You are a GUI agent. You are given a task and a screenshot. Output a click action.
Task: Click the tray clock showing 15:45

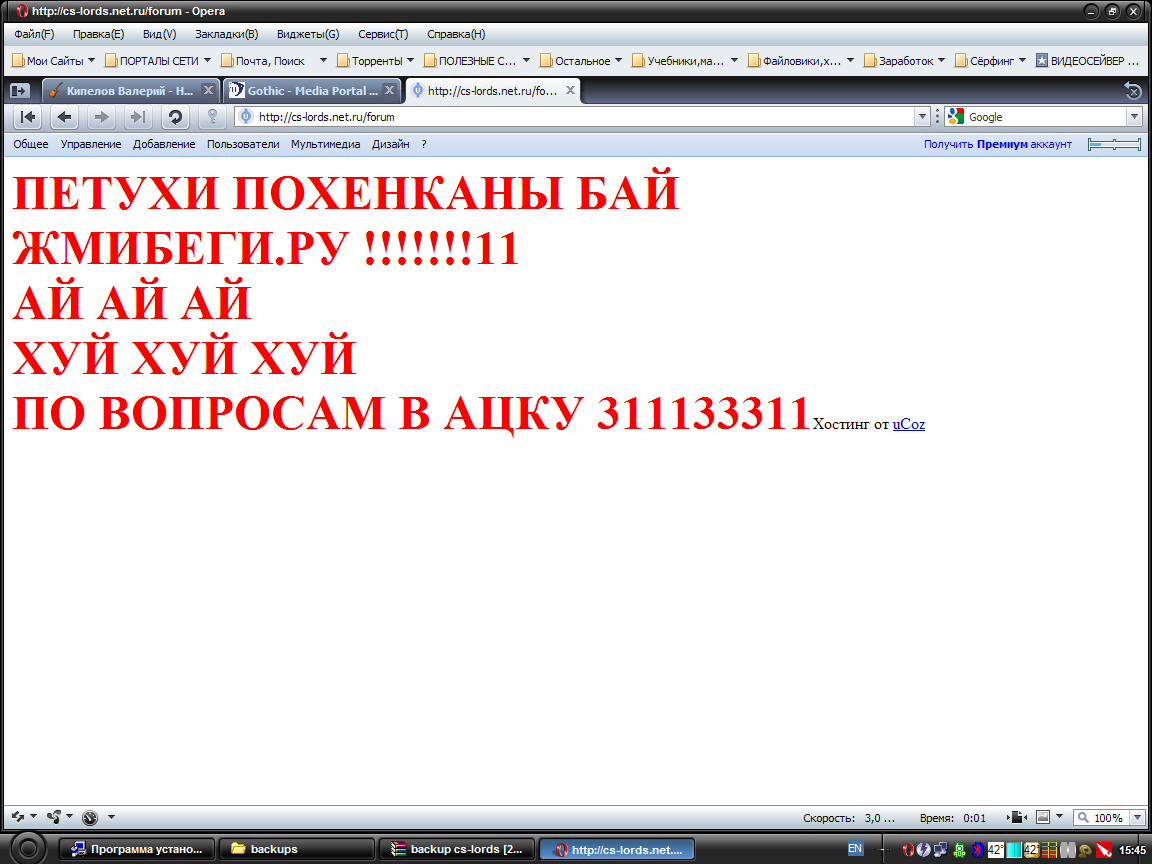(x=1132, y=850)
